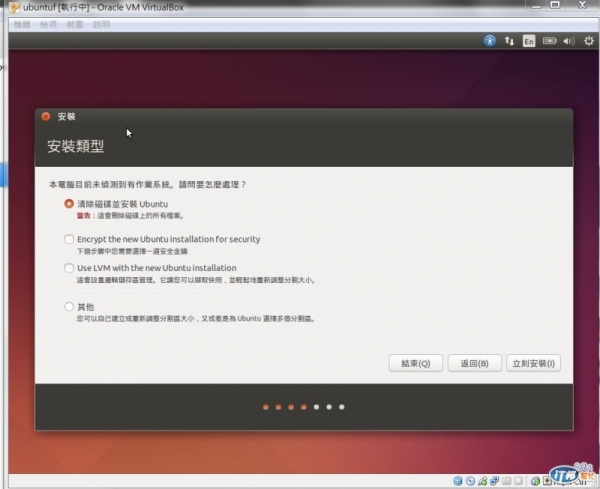Viewport: 600px width, 489px height.
Task: Open the system gear menu
Action: [x=589, y=41]
